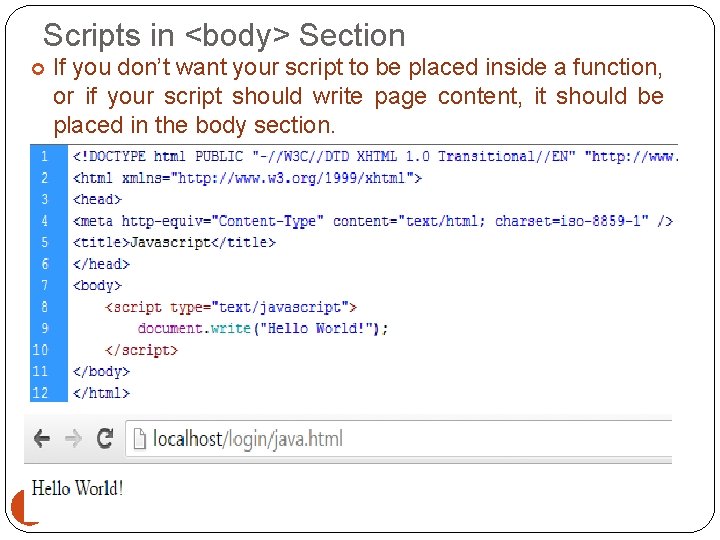Click line number 4 in code gutter
Viewport: 720px width, 540px height.
point(45,221)
